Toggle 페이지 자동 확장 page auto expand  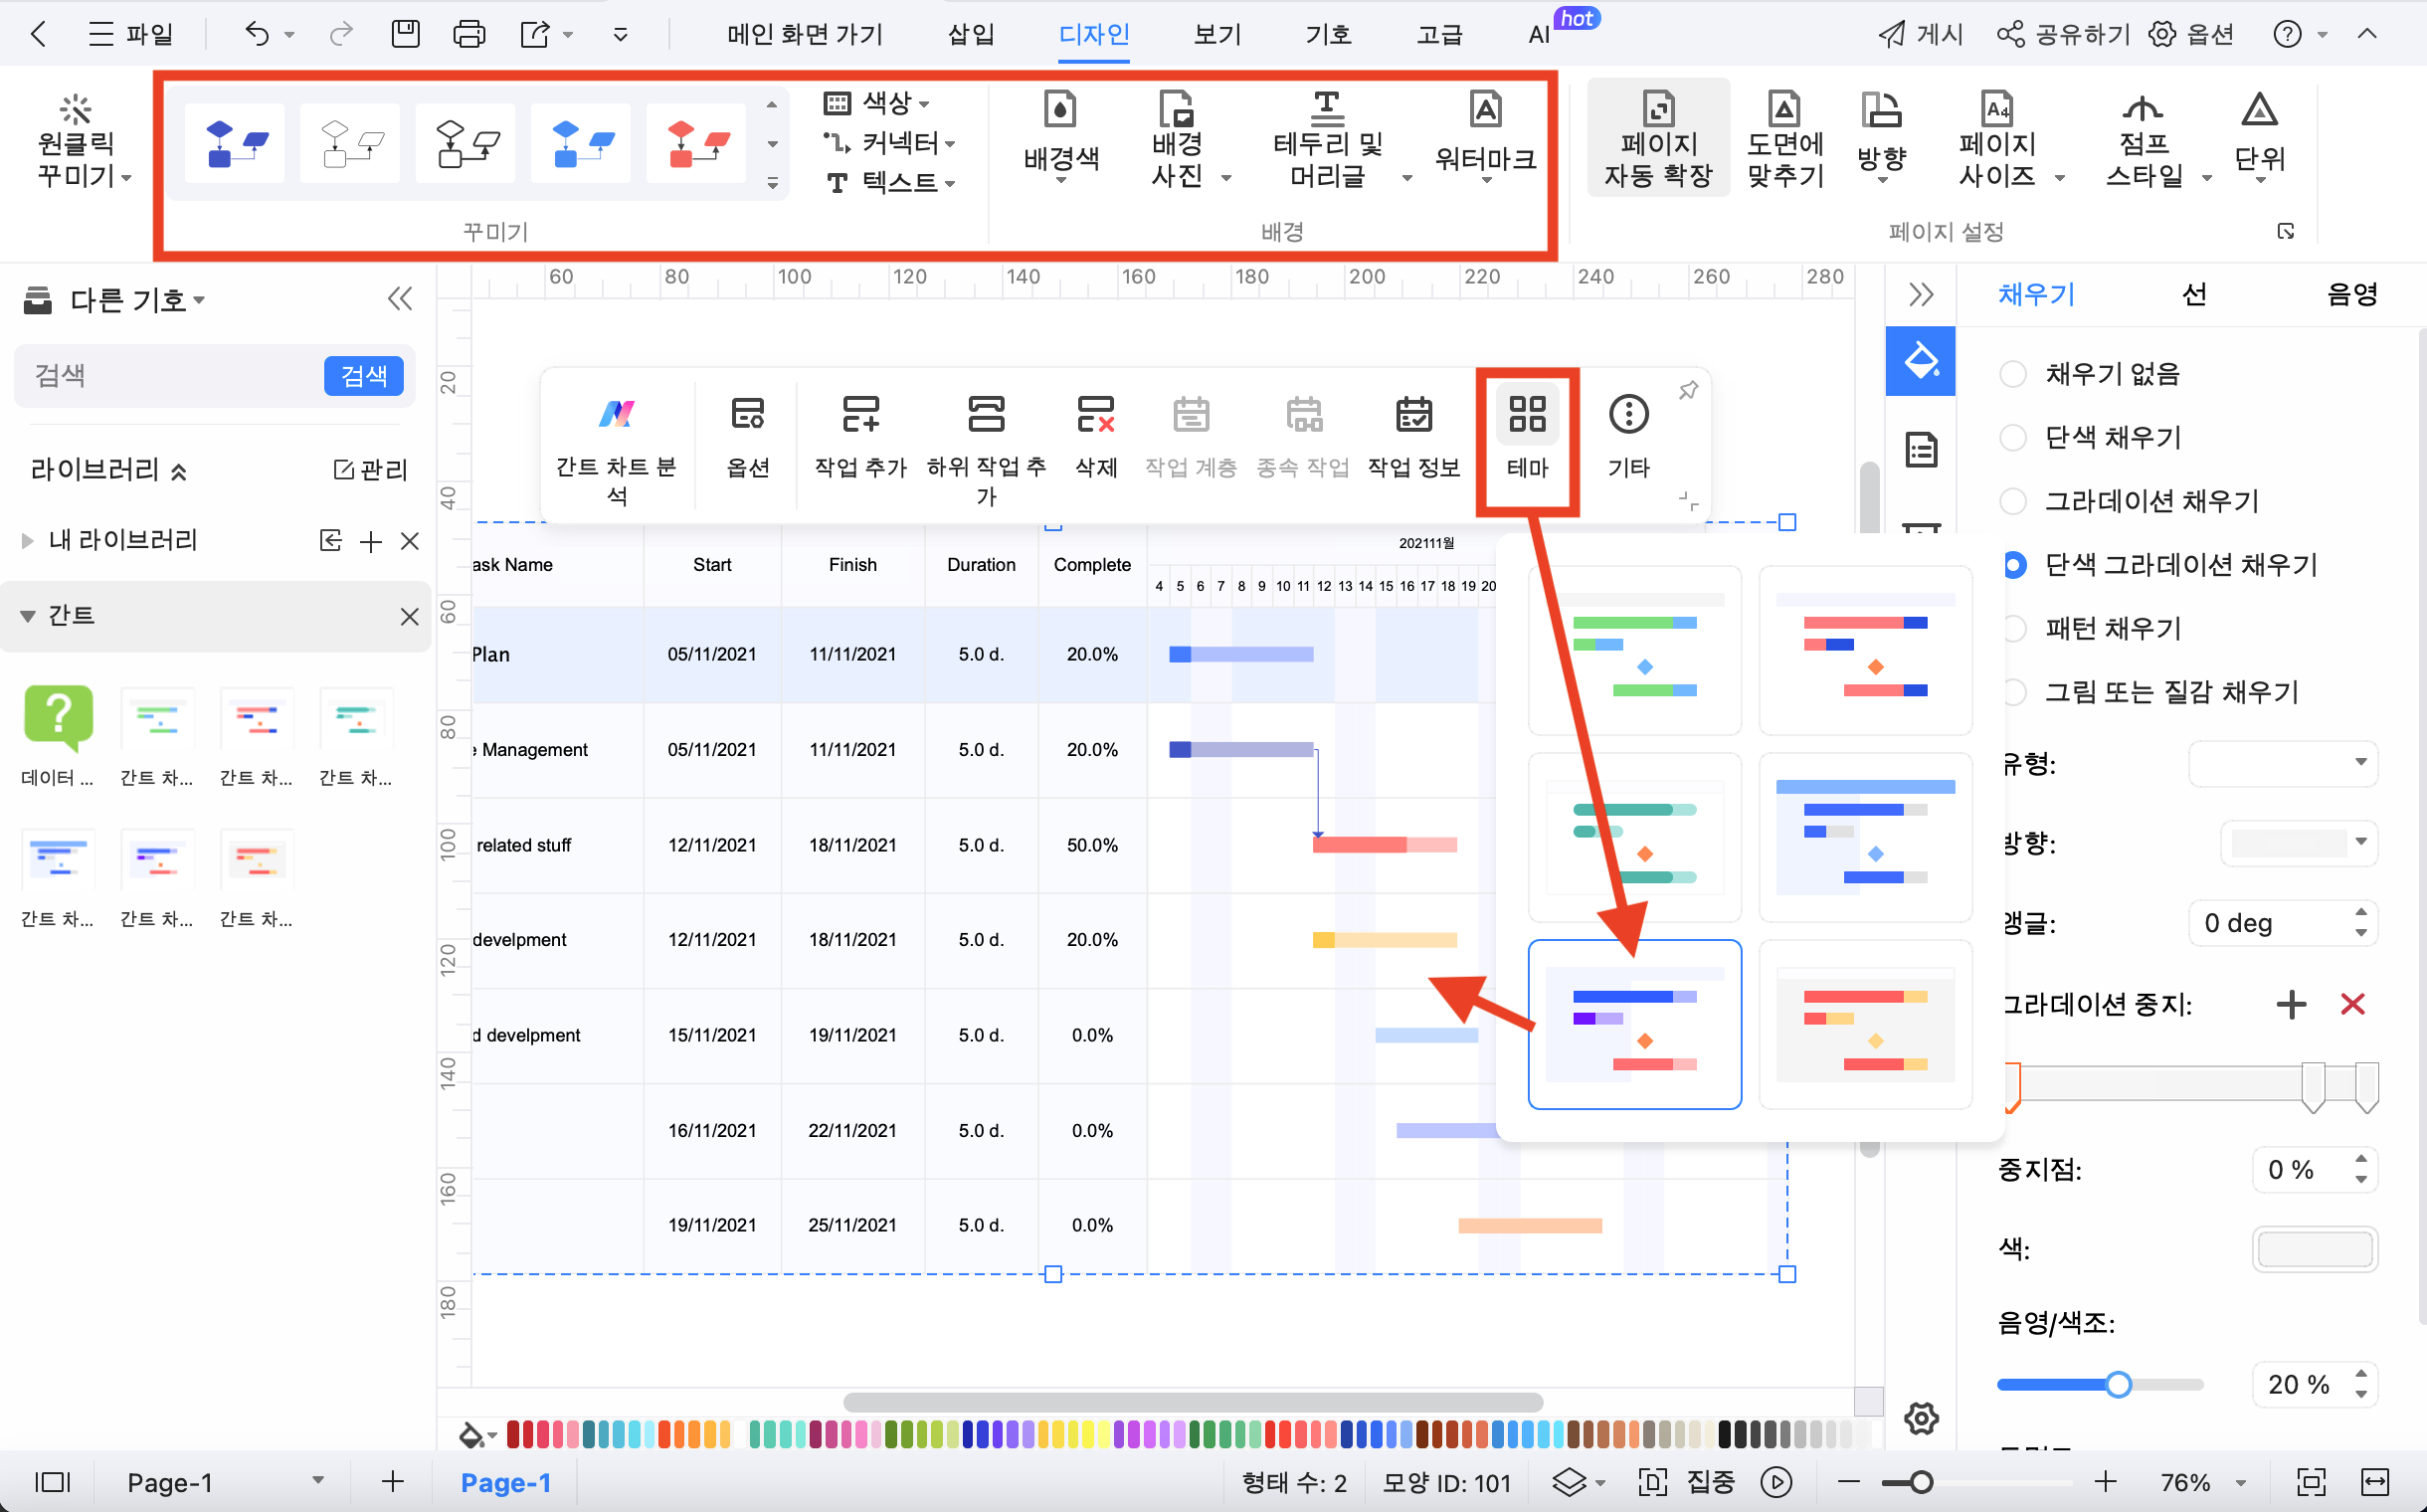[1658, 138]
